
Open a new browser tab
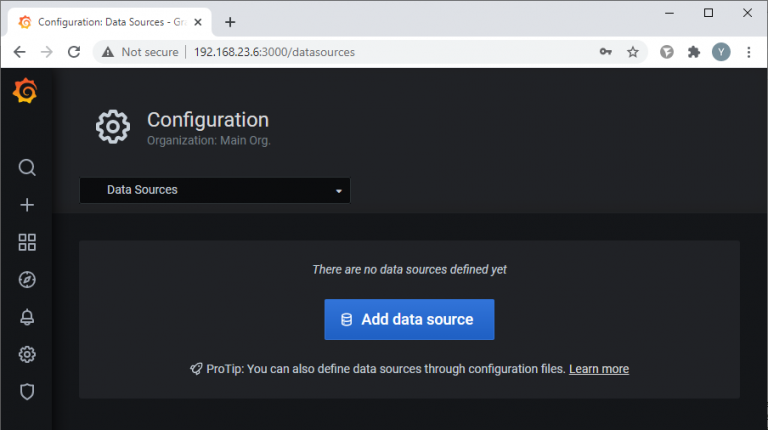(x=230, y=21)
